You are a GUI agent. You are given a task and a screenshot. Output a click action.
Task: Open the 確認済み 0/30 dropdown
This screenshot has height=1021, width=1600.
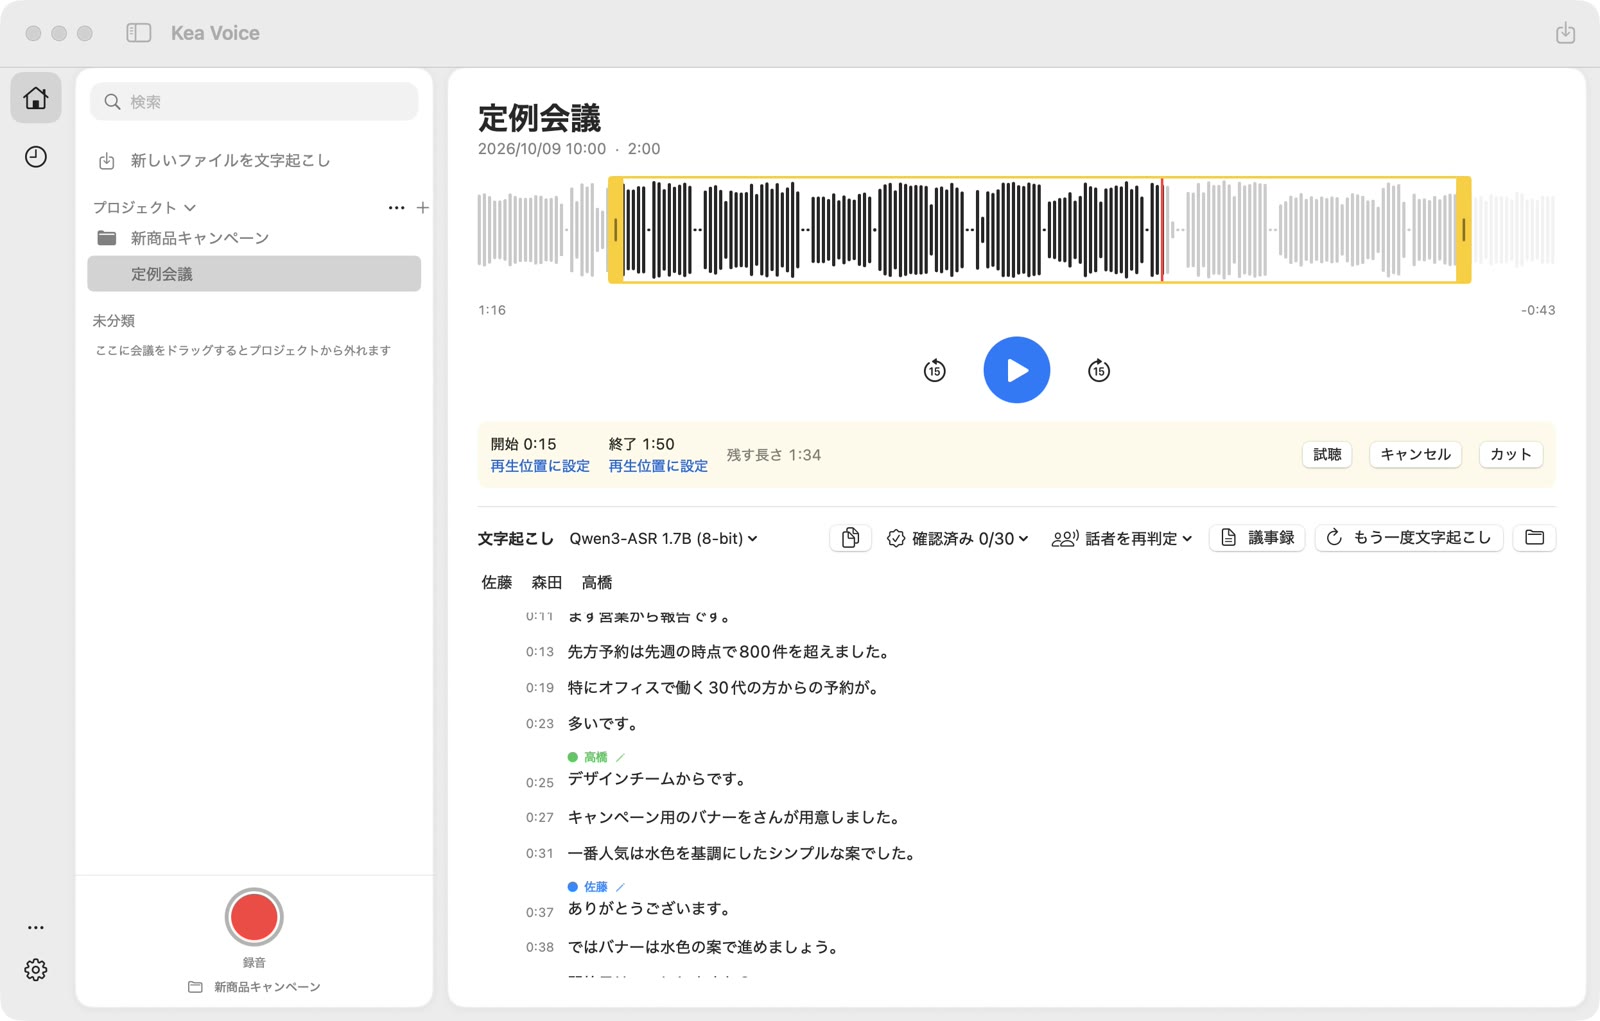957,538
